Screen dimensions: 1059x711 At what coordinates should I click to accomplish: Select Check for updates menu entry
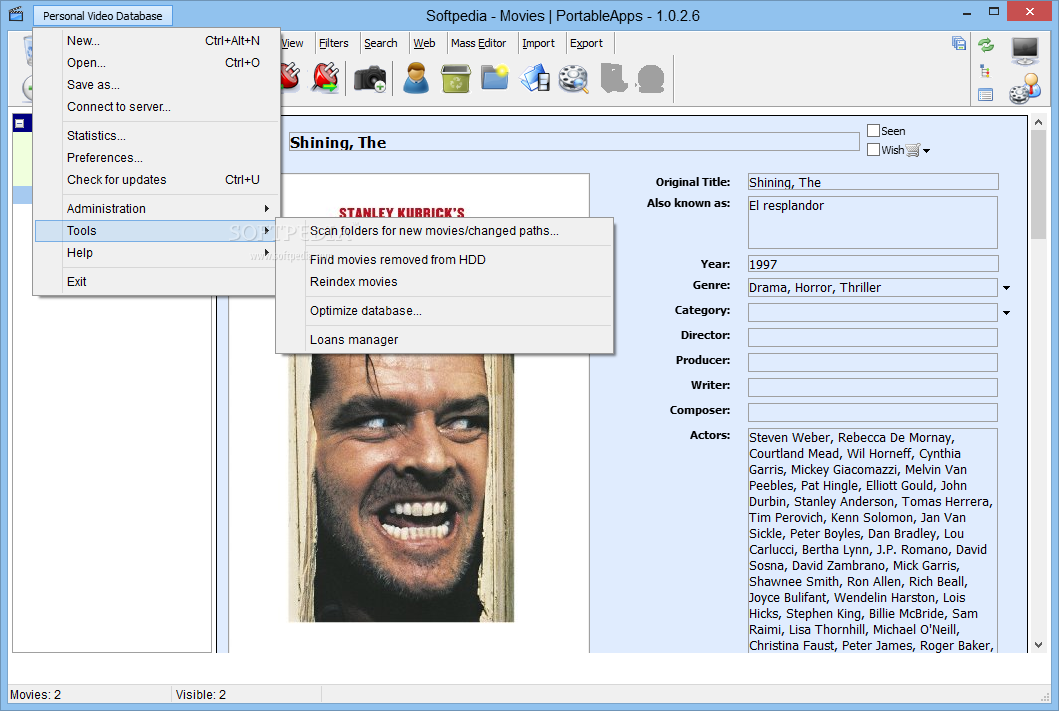coord(157,180)
